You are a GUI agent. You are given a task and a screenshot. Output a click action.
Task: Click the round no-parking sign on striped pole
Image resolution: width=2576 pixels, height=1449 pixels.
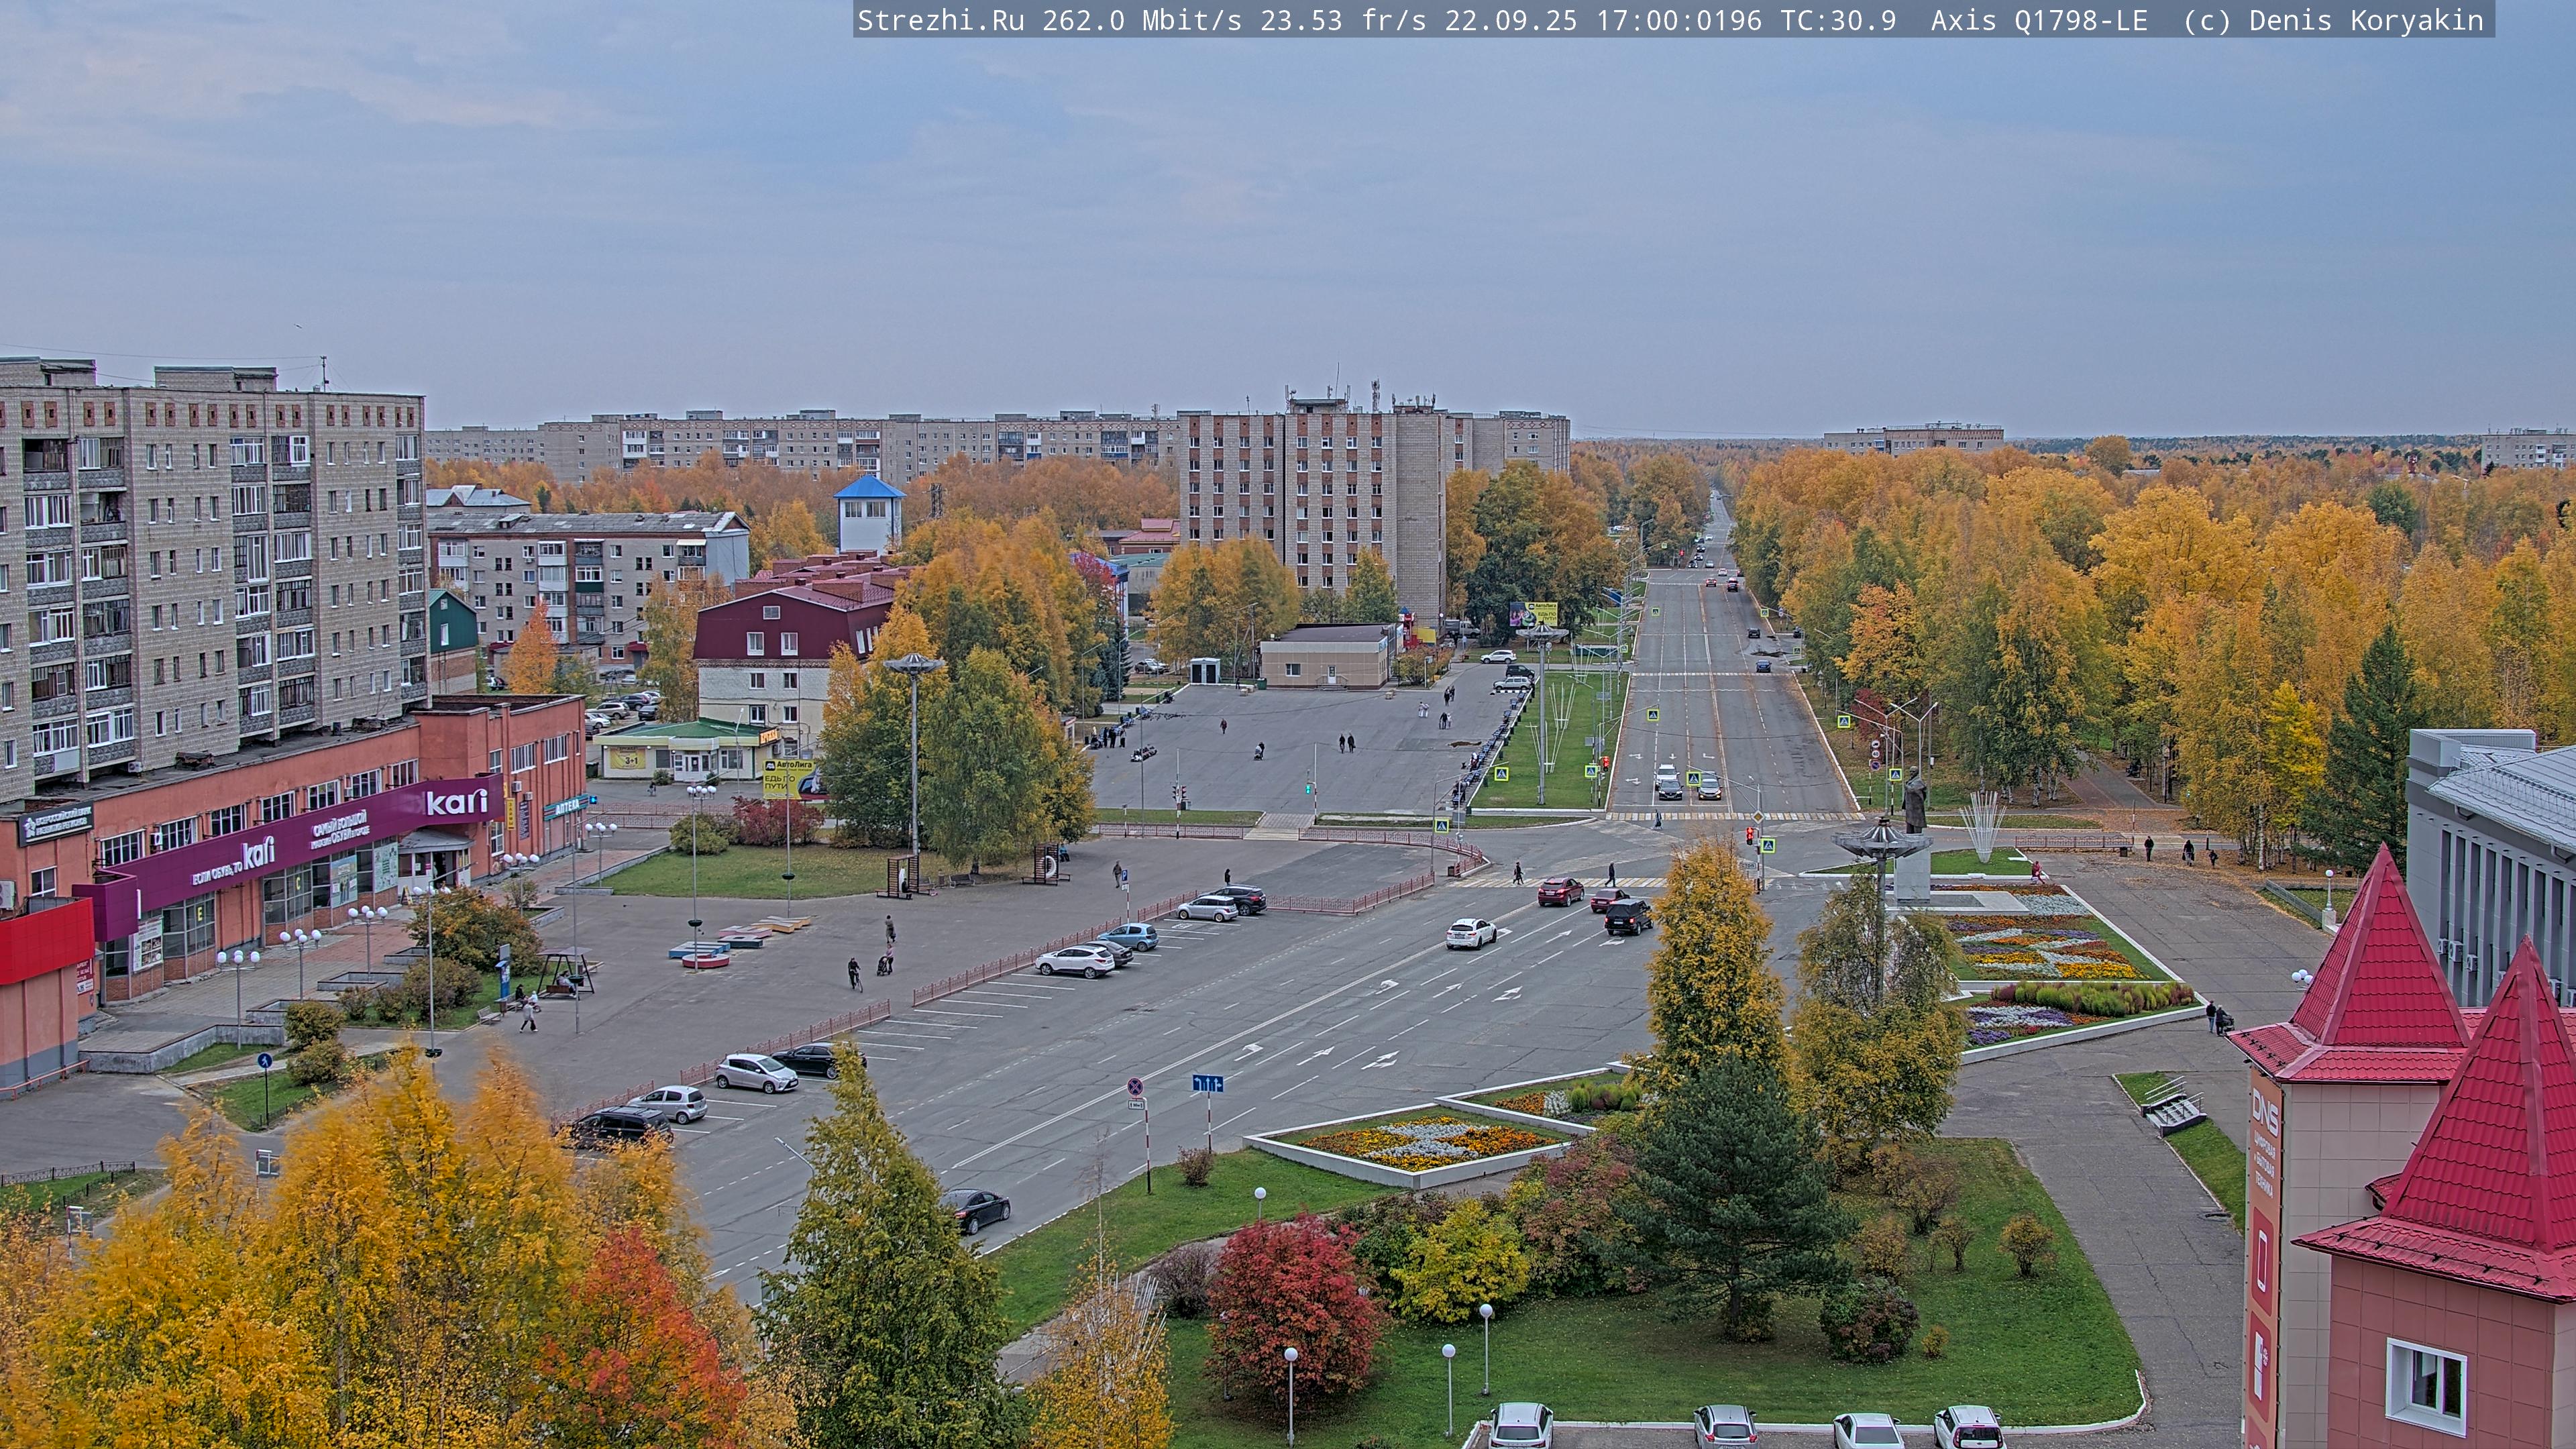(x=1135, y=1086)
